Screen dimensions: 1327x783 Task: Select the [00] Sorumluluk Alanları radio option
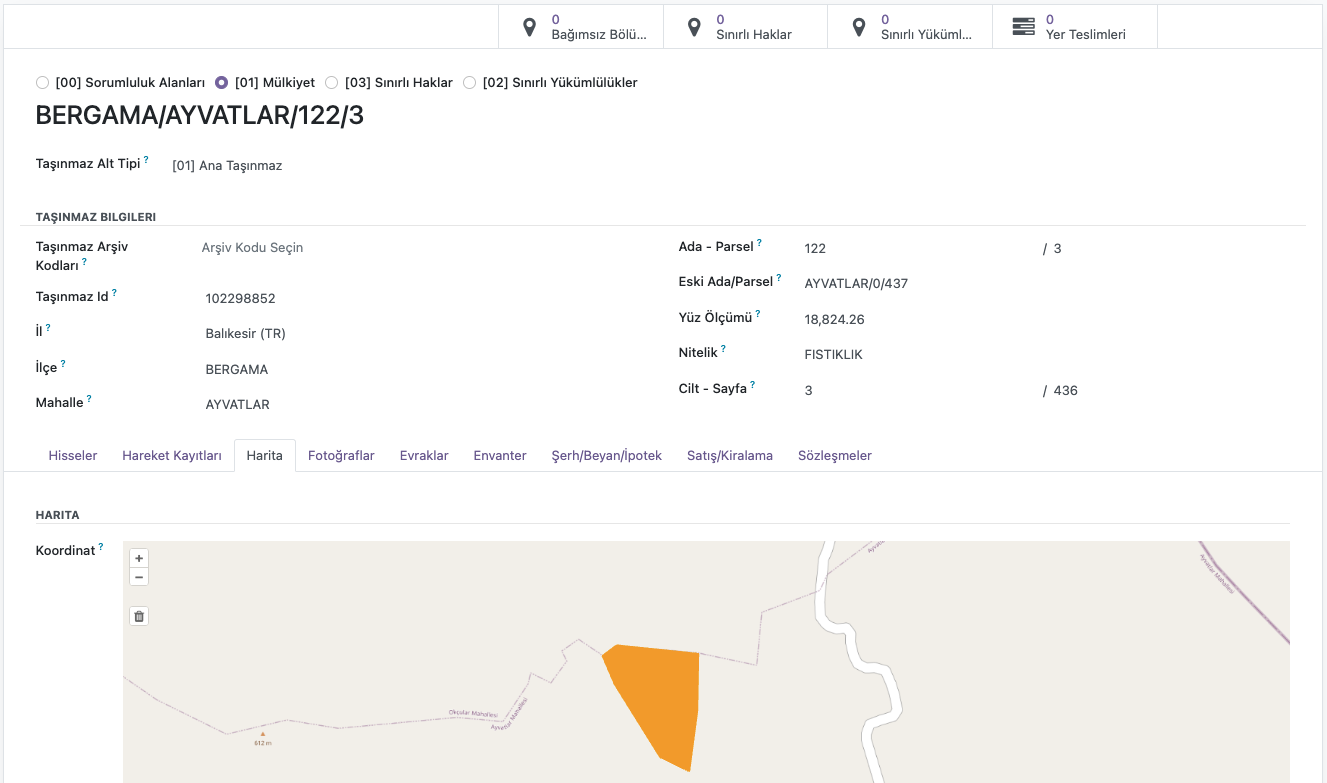point(42,83)
